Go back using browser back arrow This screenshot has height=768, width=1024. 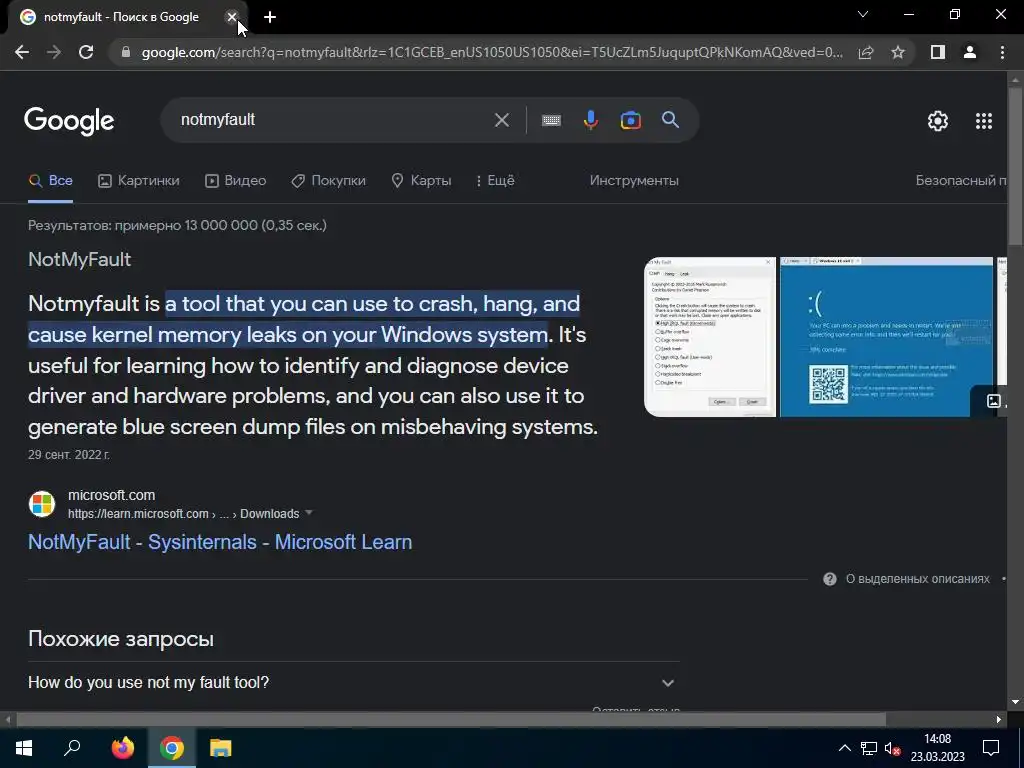click(x=22, y=52)
